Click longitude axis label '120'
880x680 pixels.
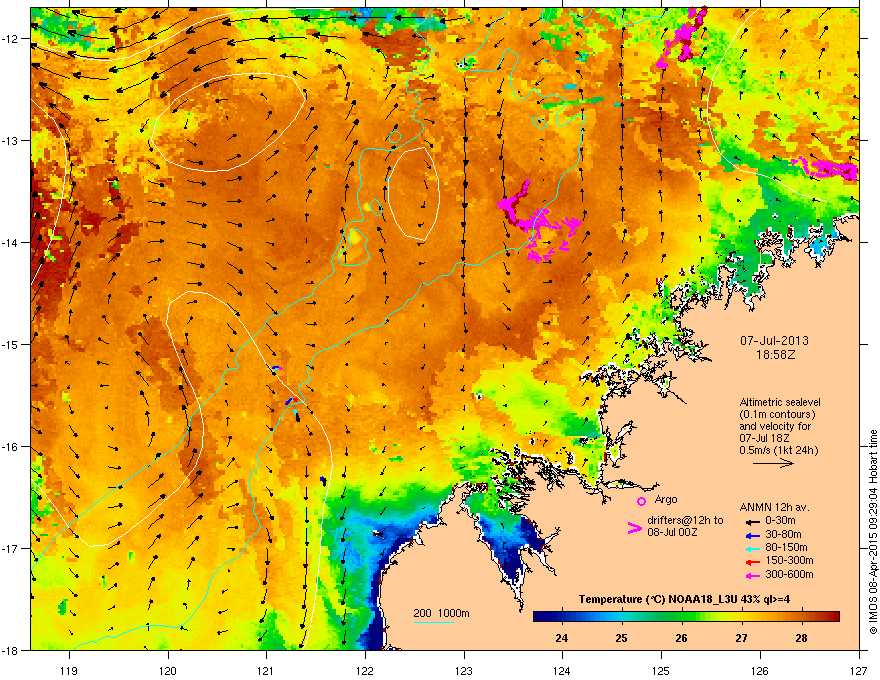(168, 670)
